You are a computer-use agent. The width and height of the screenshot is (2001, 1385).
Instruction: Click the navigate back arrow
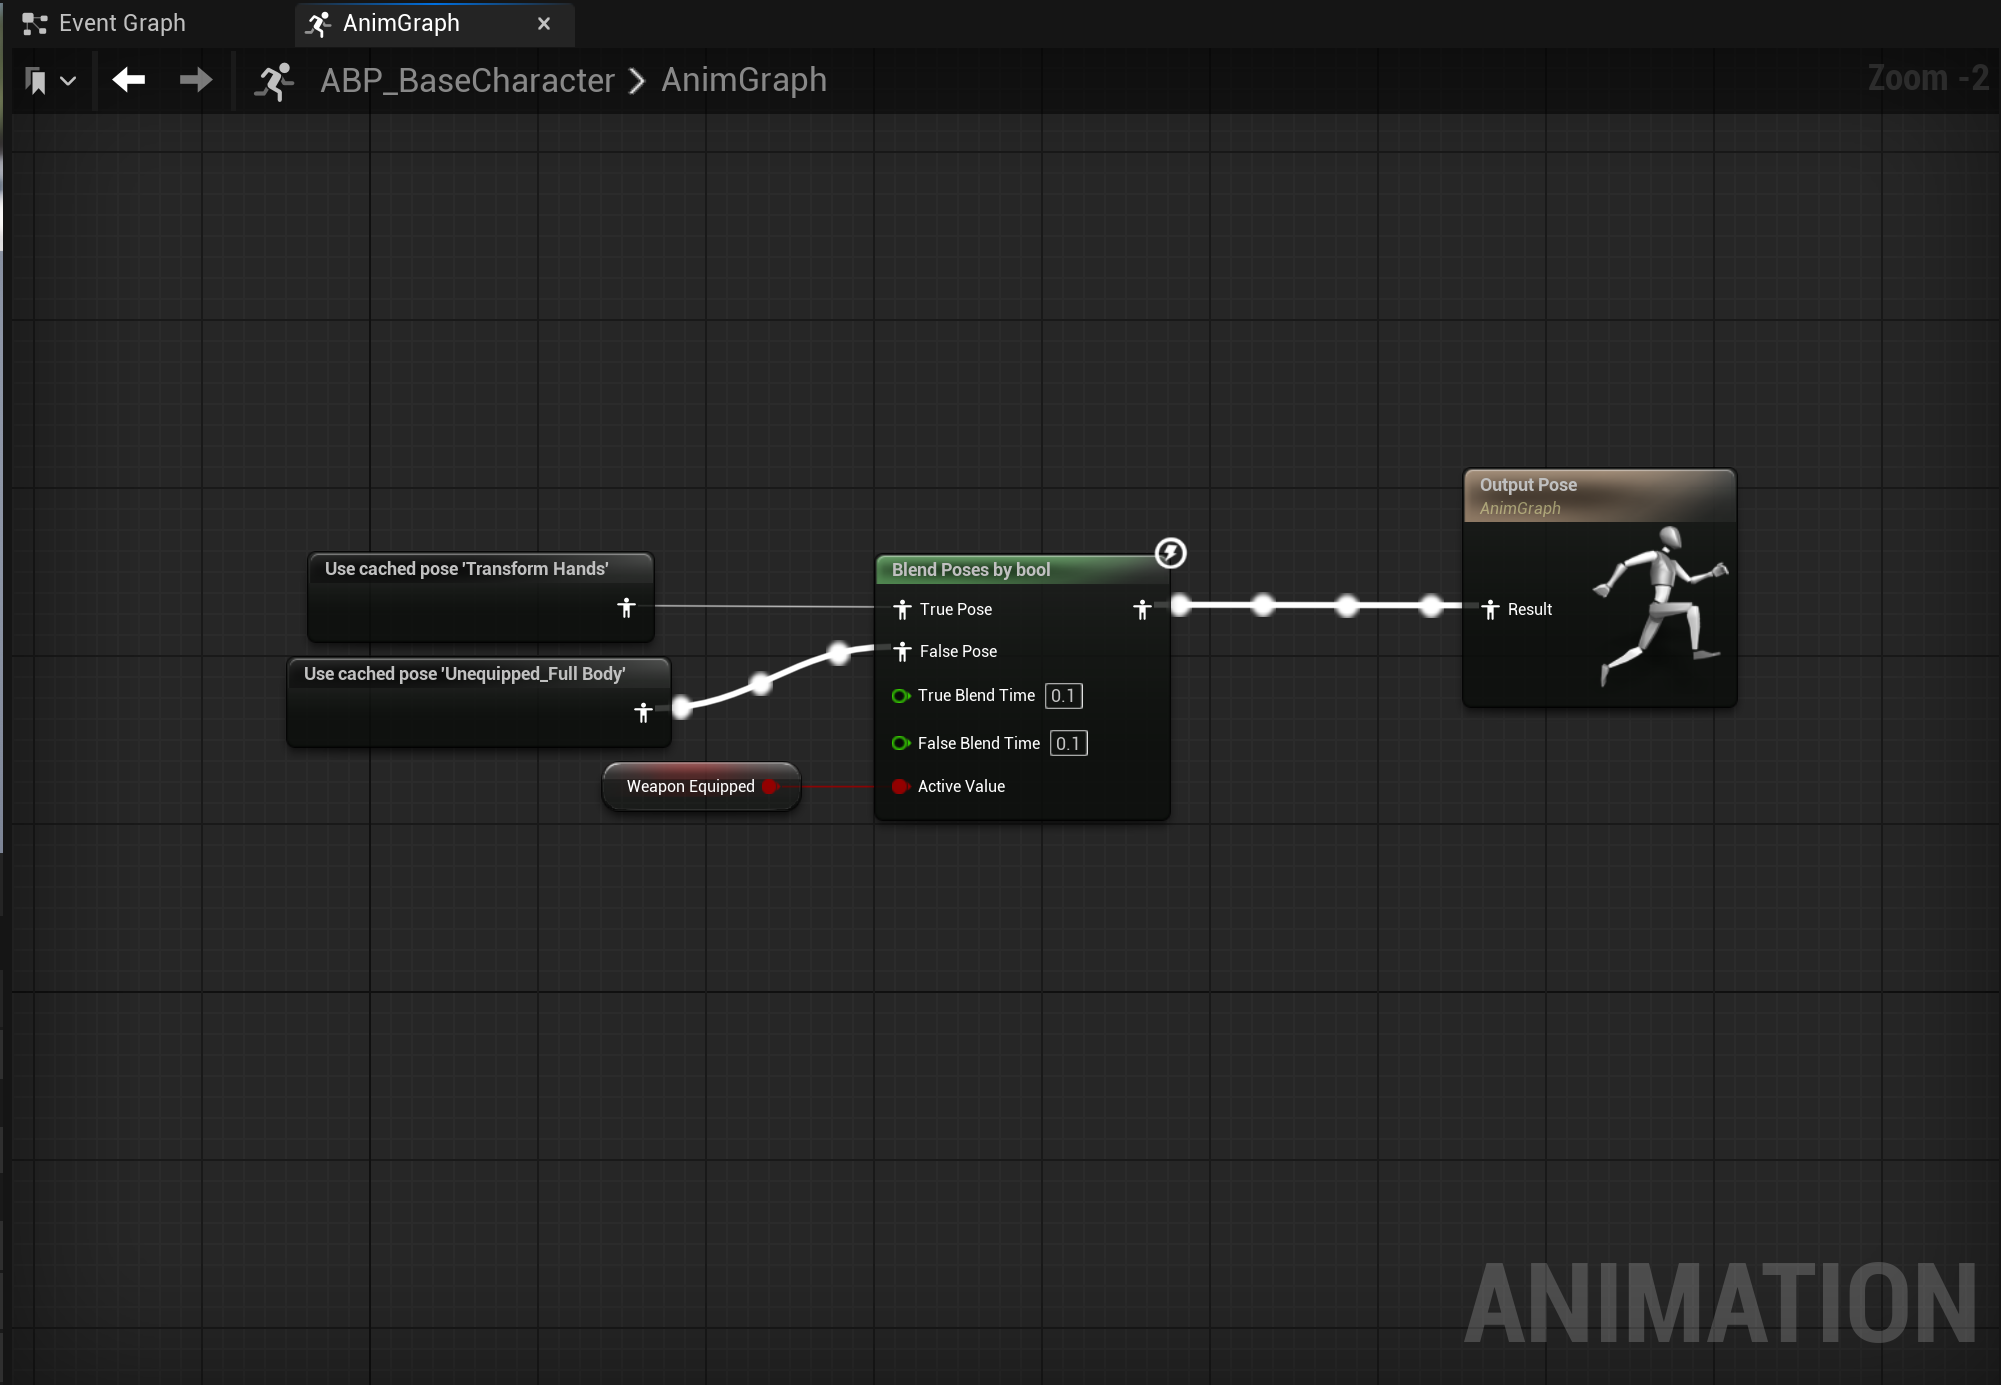click(129, 80)
